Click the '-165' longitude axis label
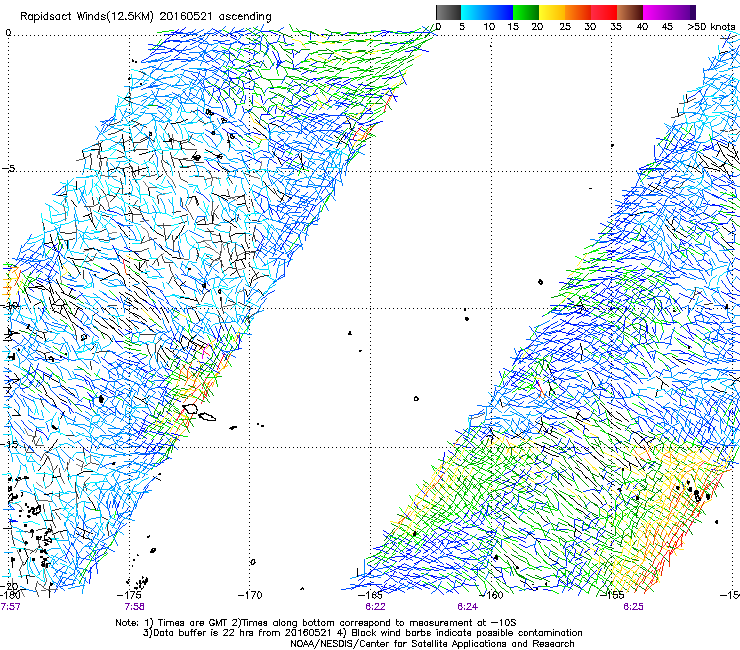The image size is (740, 650). (x=370, y=595)
